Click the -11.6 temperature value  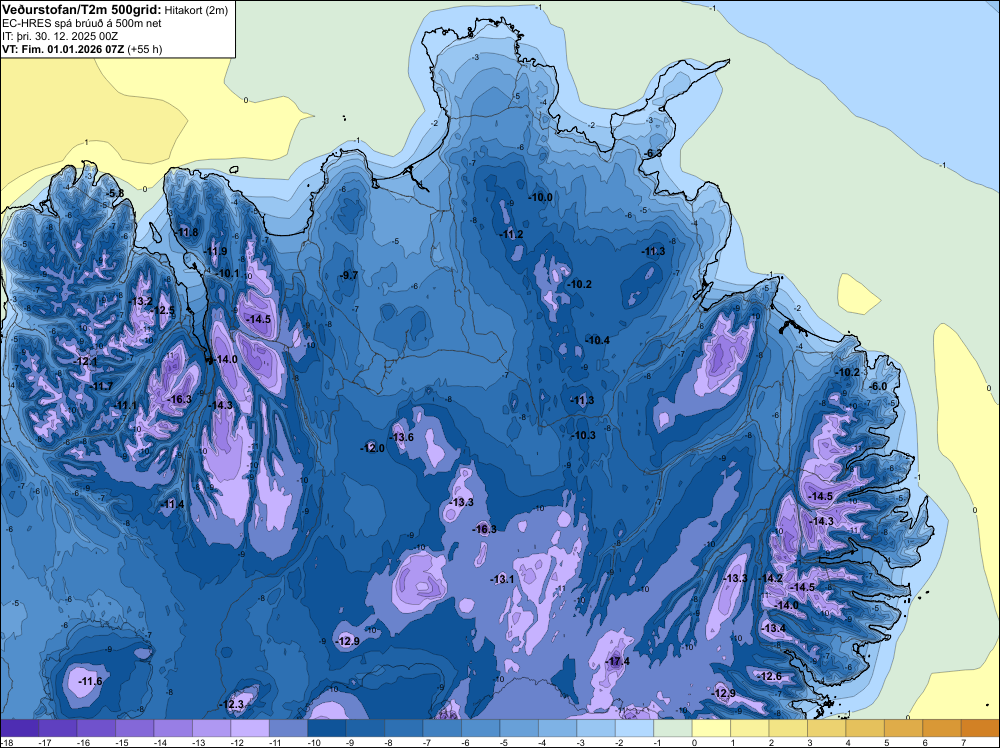(90, 682)
